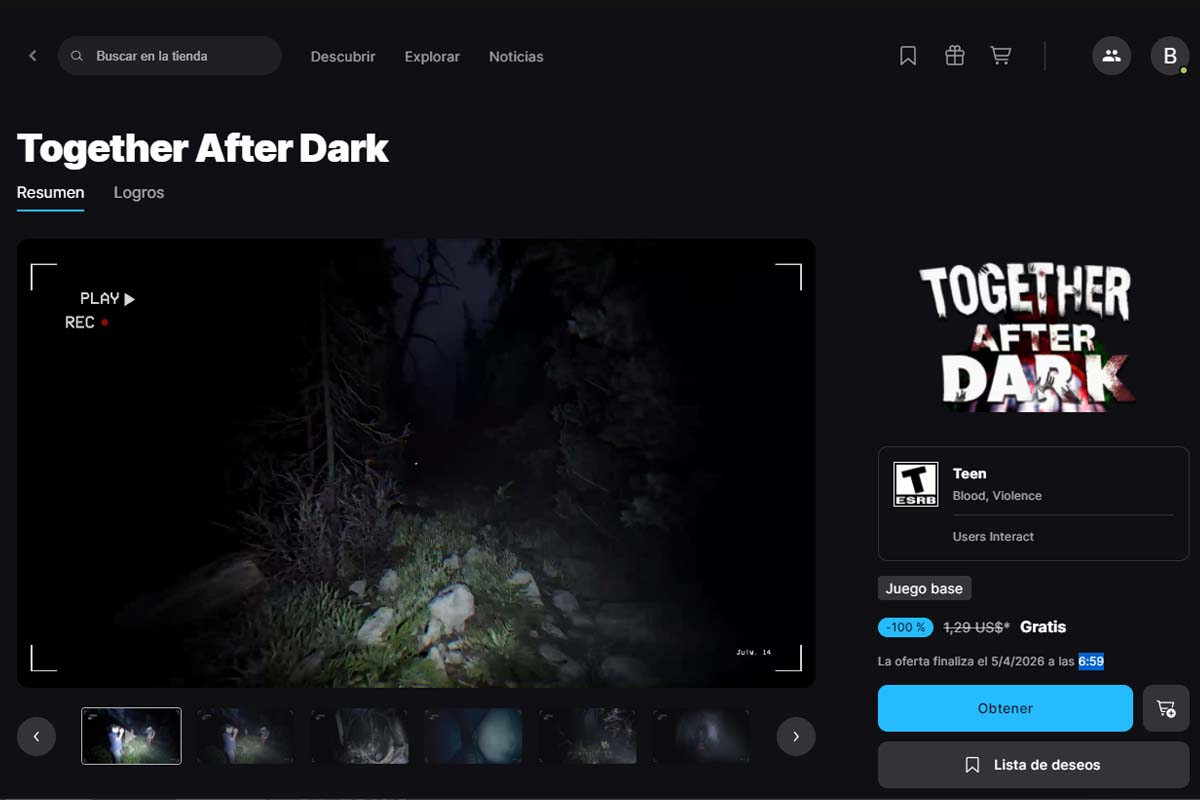The image size is (1200, 800).
Task: Open saved wishlist via bookmark icon
Action: (907, 56)
